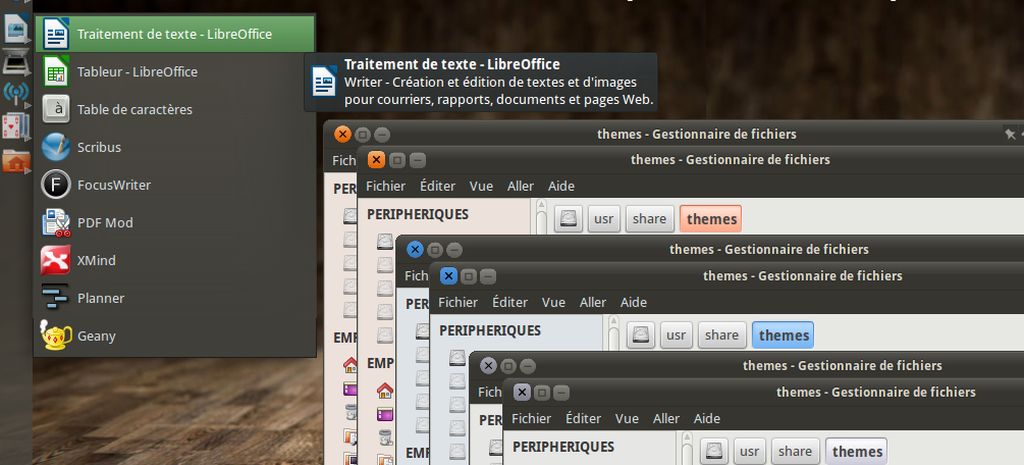
Task: Click root disk path button beside grey themes
Action: pos(714,451)
